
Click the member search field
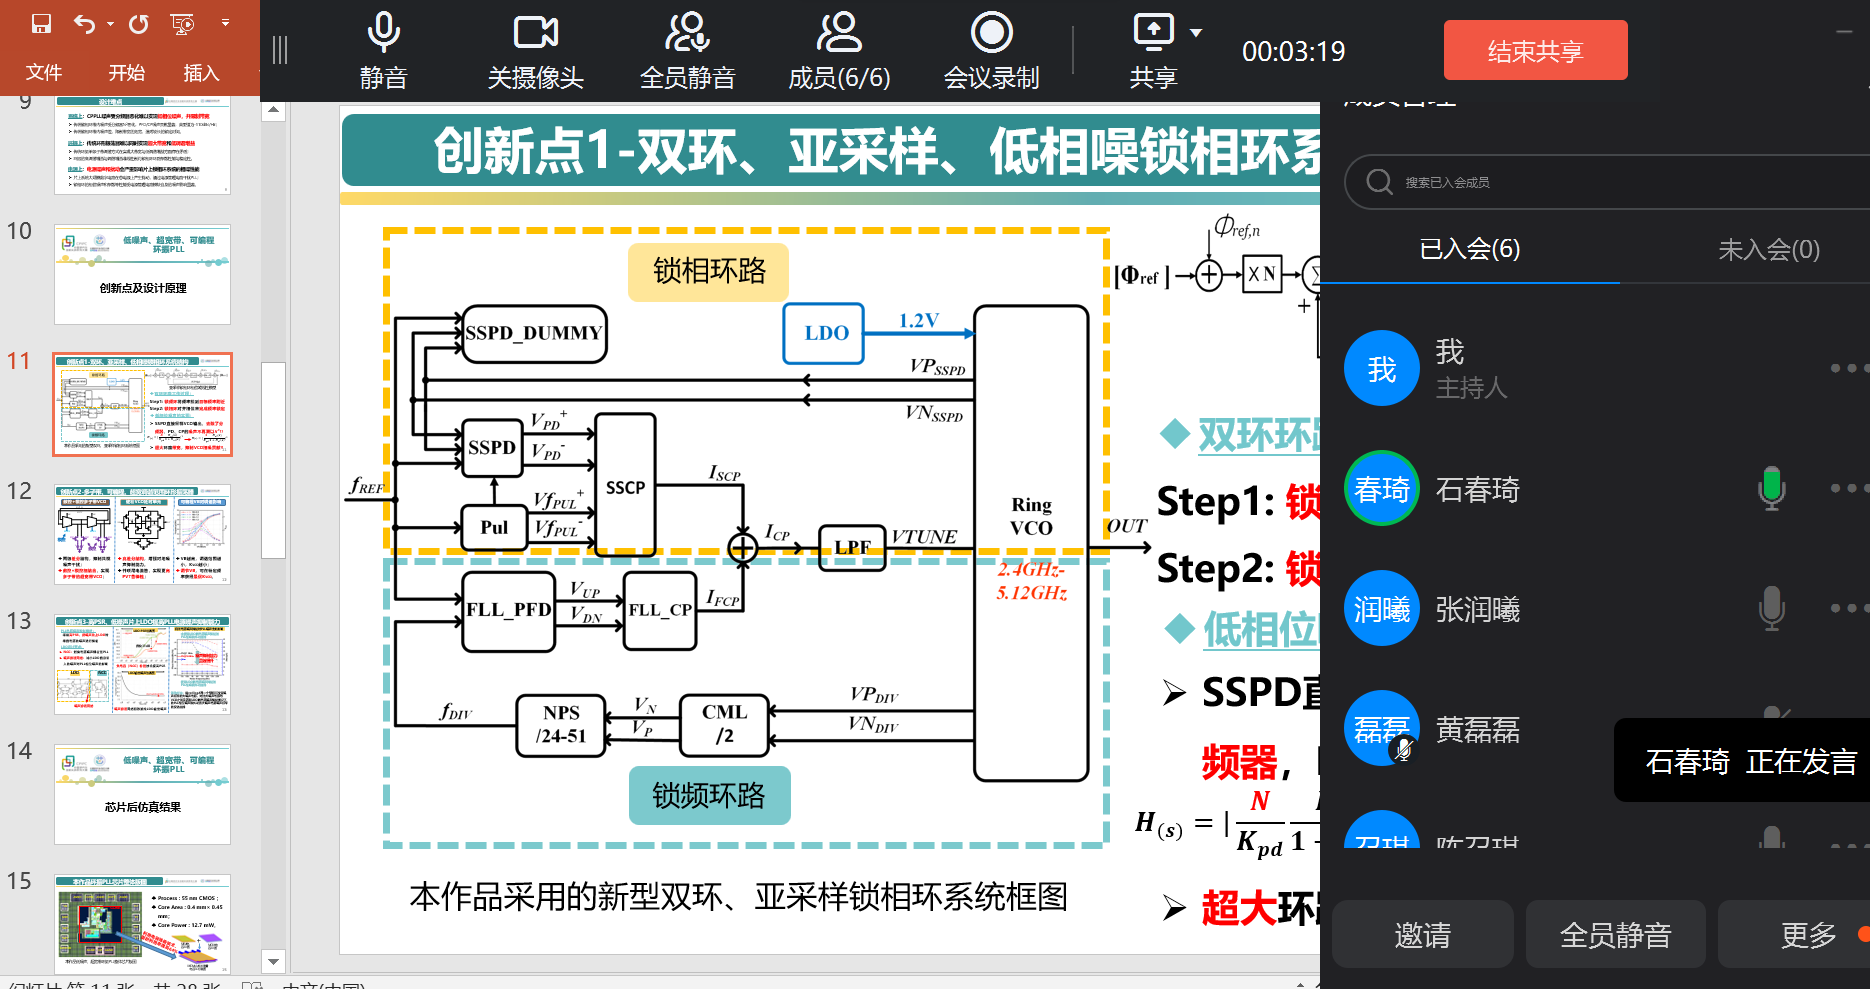click(x=1600, y=182)
